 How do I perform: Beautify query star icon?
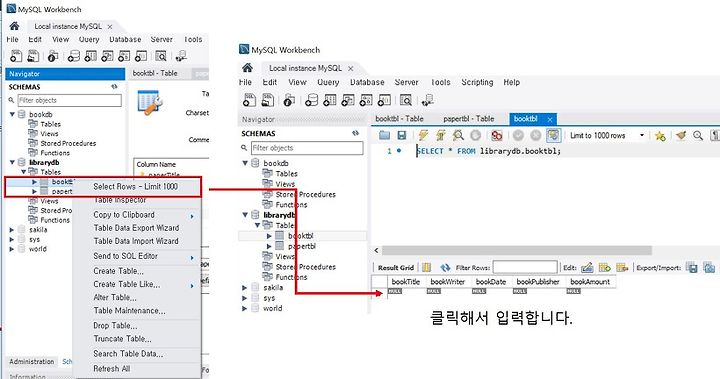pos(660,136)
